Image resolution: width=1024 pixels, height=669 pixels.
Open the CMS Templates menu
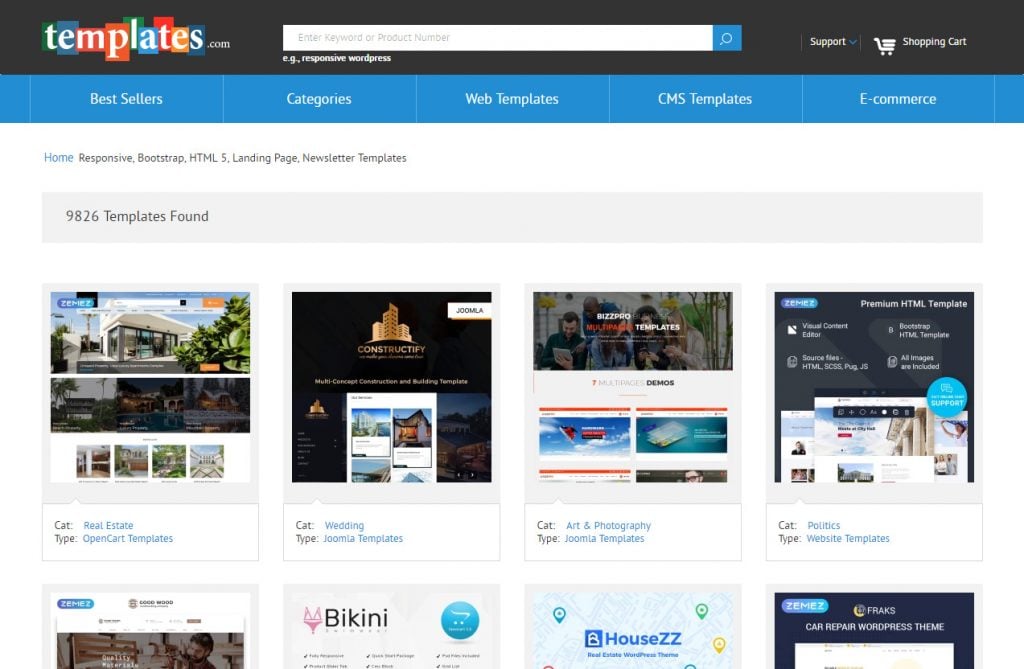click(x=705, y=99)
